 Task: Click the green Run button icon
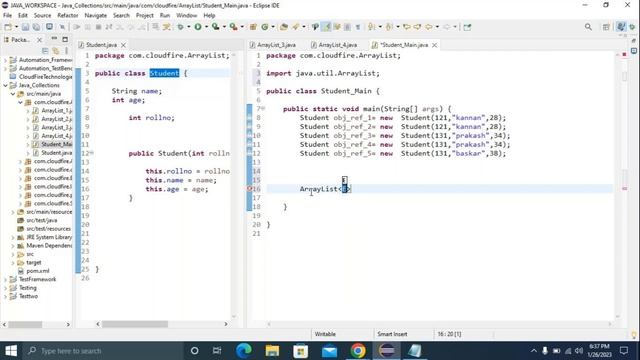tap(198, 27)
